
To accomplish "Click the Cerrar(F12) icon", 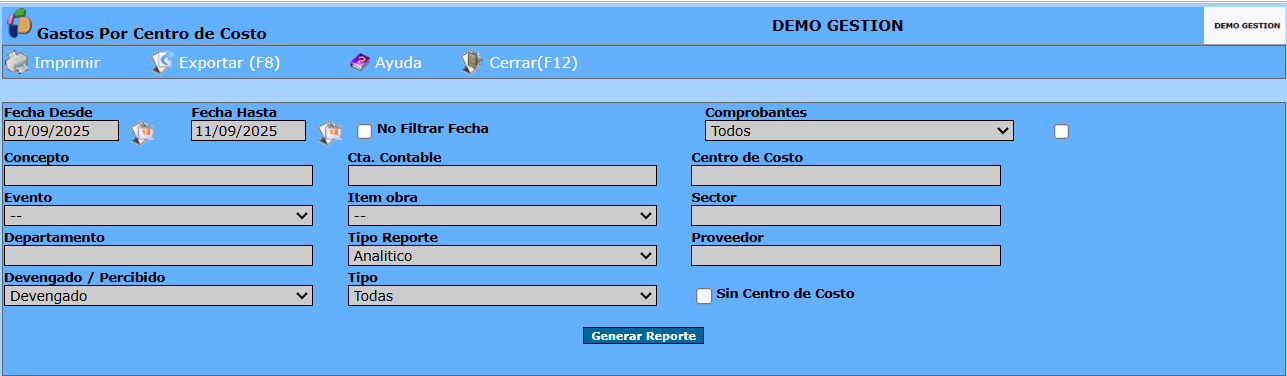I will tap(472, 63).
